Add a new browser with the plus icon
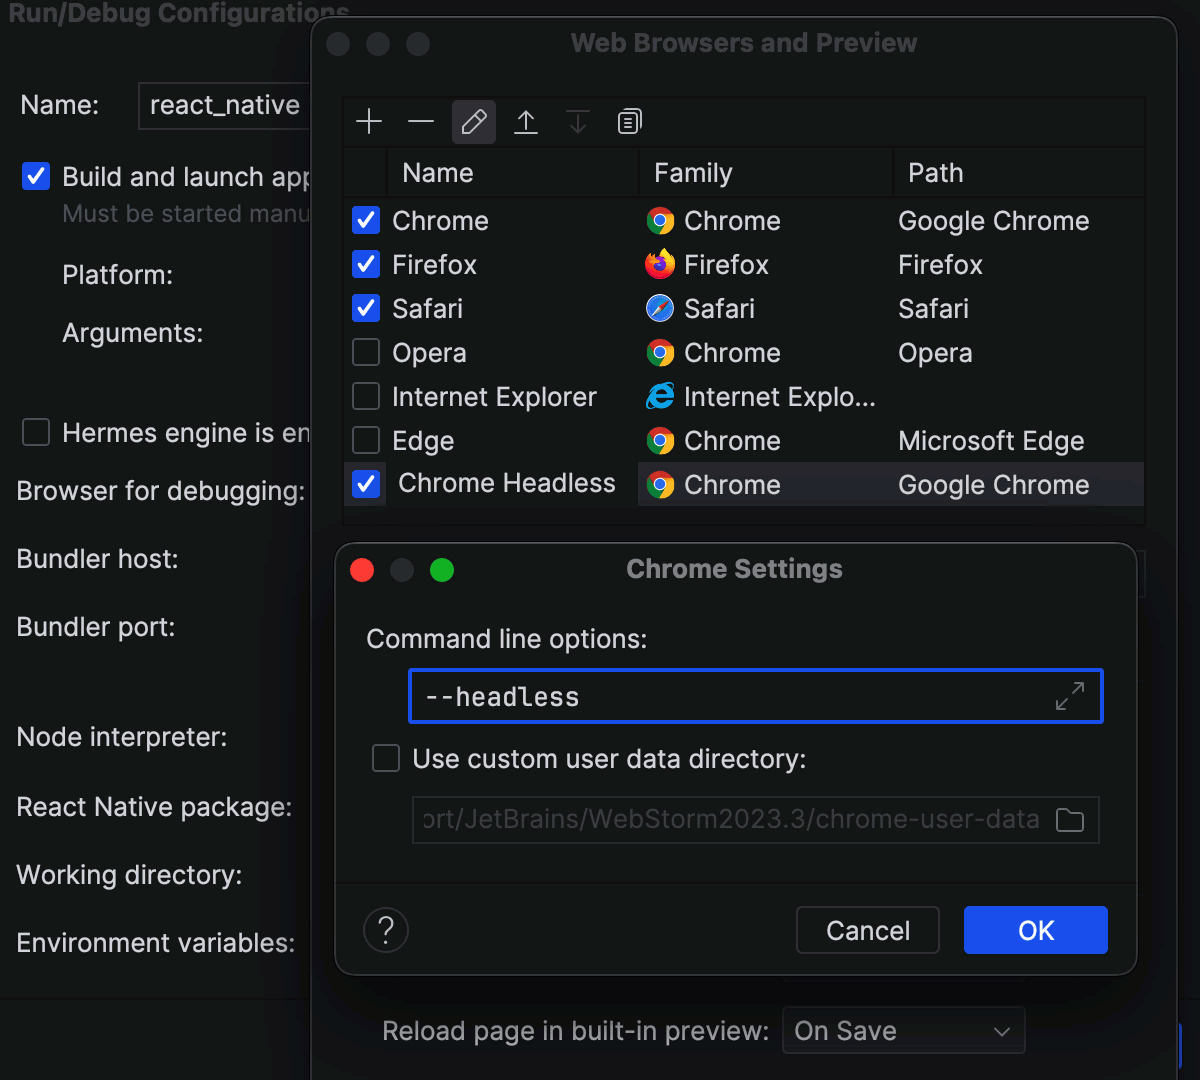The image size is (1200, 1080). click(x=369, y=121)
